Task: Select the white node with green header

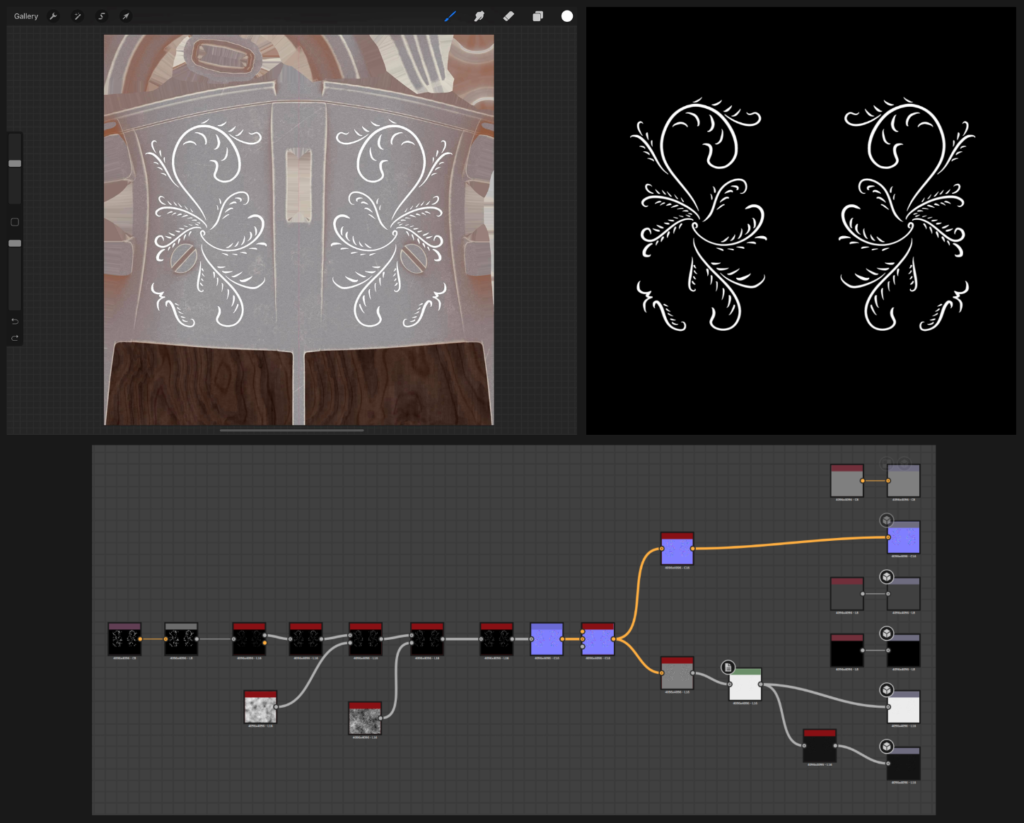Action: [745, 685]
